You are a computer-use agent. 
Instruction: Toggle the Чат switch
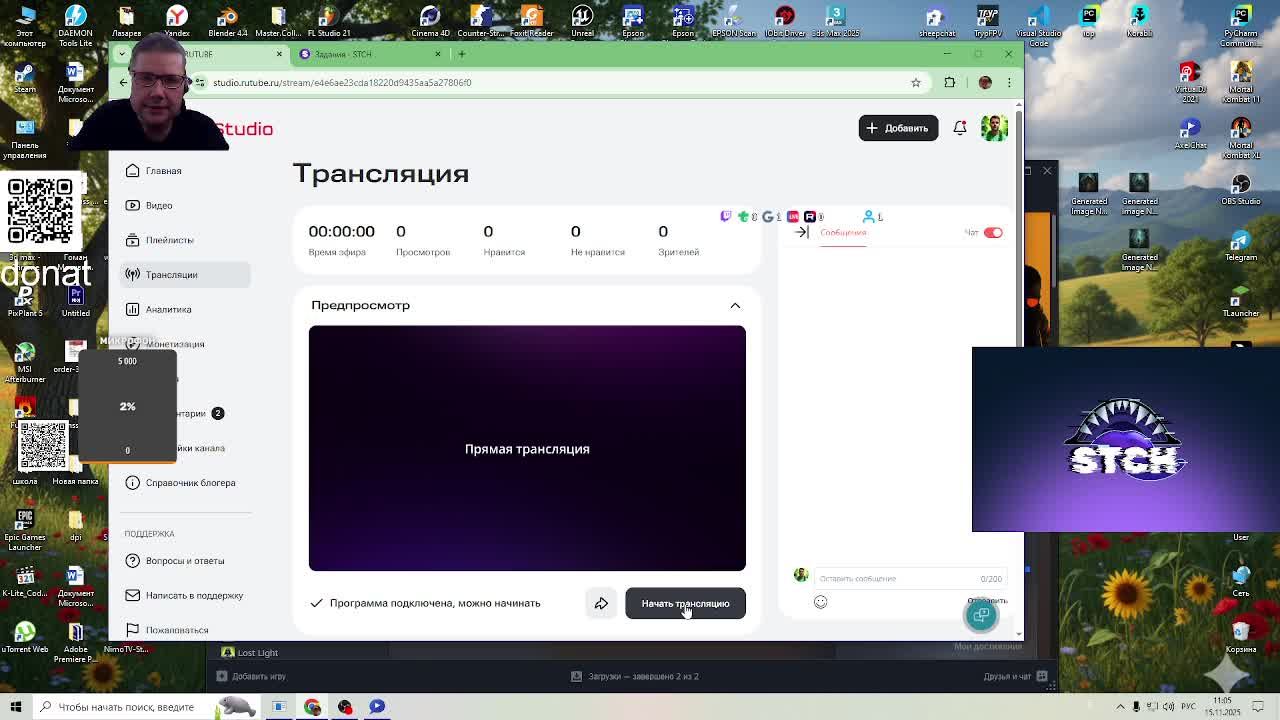pyautogui.click(x=992, y=232)
